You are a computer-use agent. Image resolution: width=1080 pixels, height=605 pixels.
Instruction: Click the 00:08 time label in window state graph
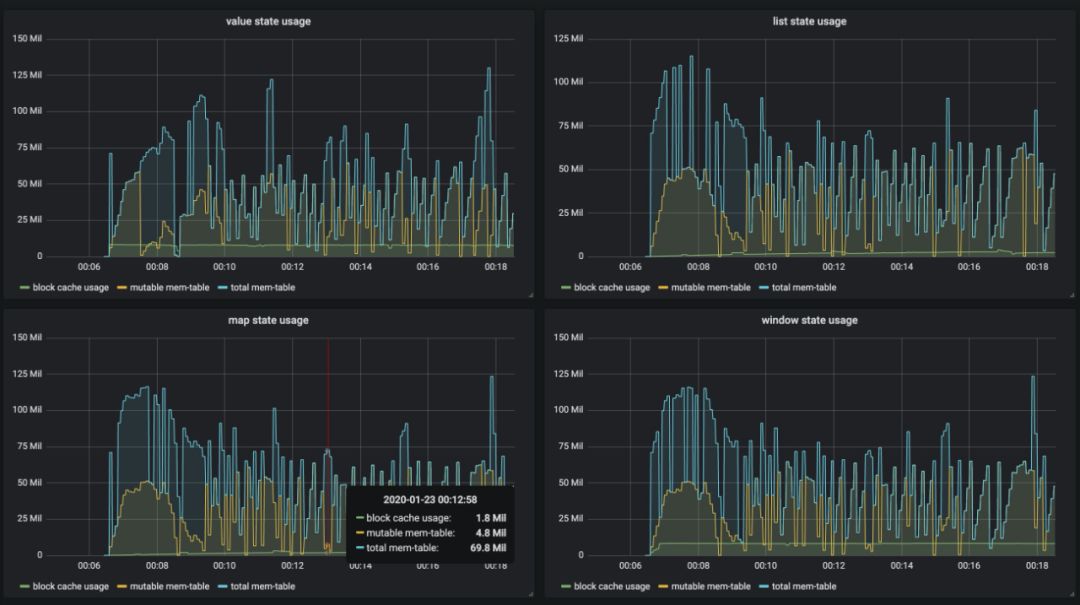[x=698, y=566]
